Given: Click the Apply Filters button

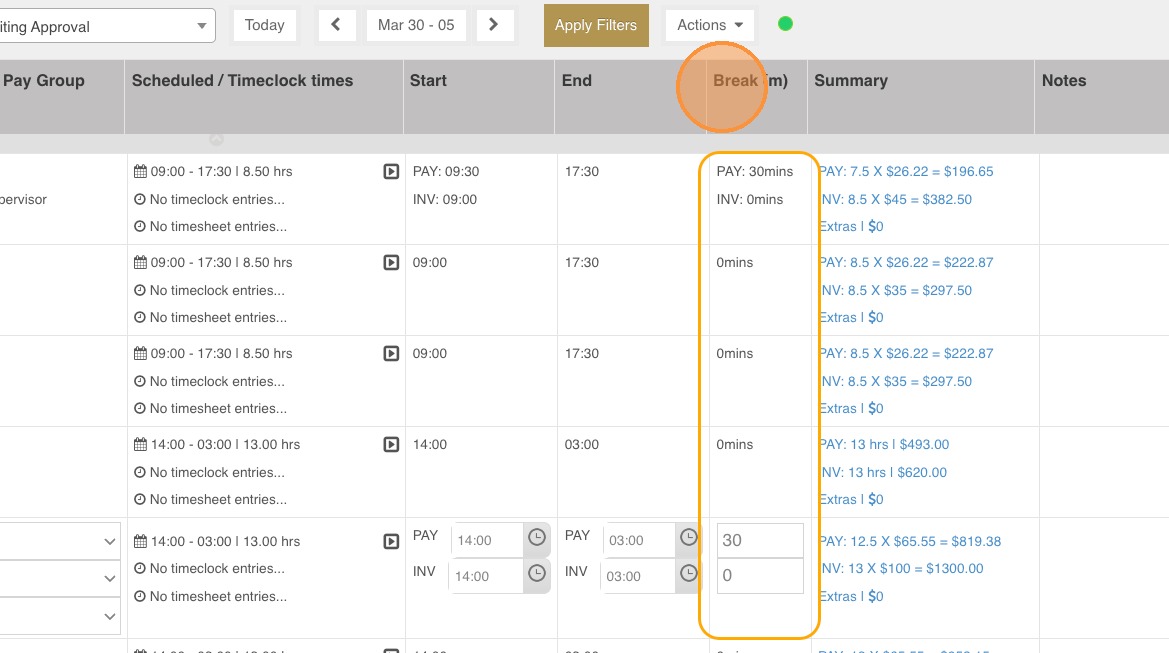Looking at the screenshot, I should click(x=595, y=25).
